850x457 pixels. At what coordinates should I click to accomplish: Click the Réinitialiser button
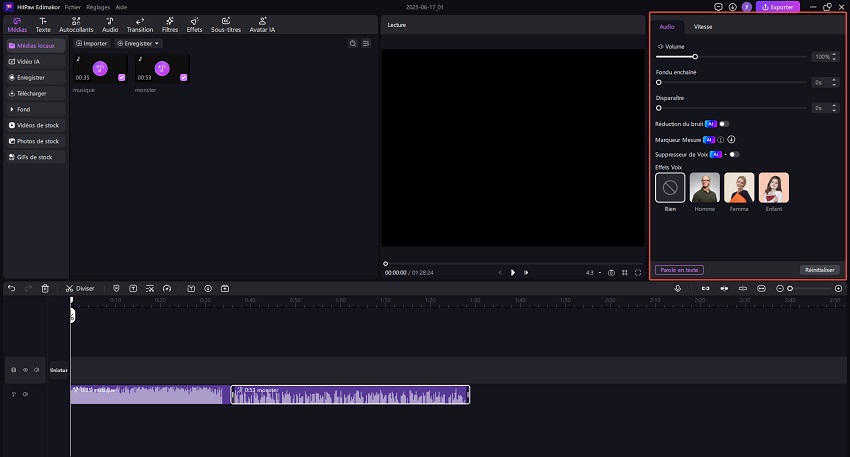coord(820,270)
